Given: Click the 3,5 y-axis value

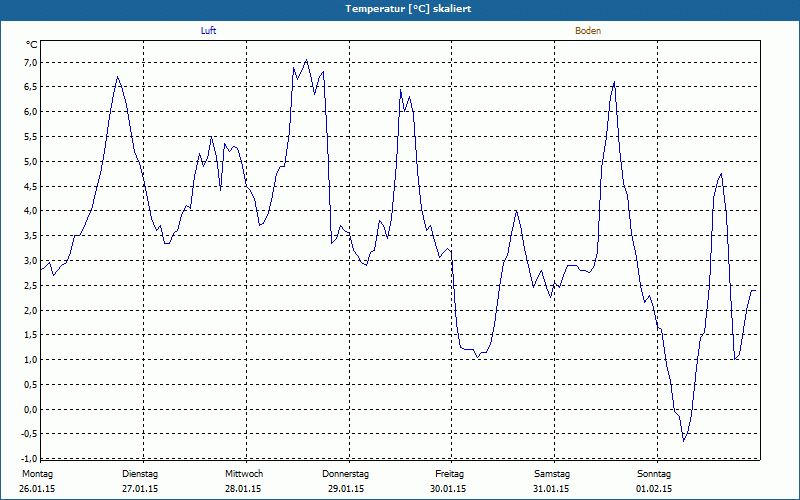Looking at the screenshot, I should (x=31, y=236).
